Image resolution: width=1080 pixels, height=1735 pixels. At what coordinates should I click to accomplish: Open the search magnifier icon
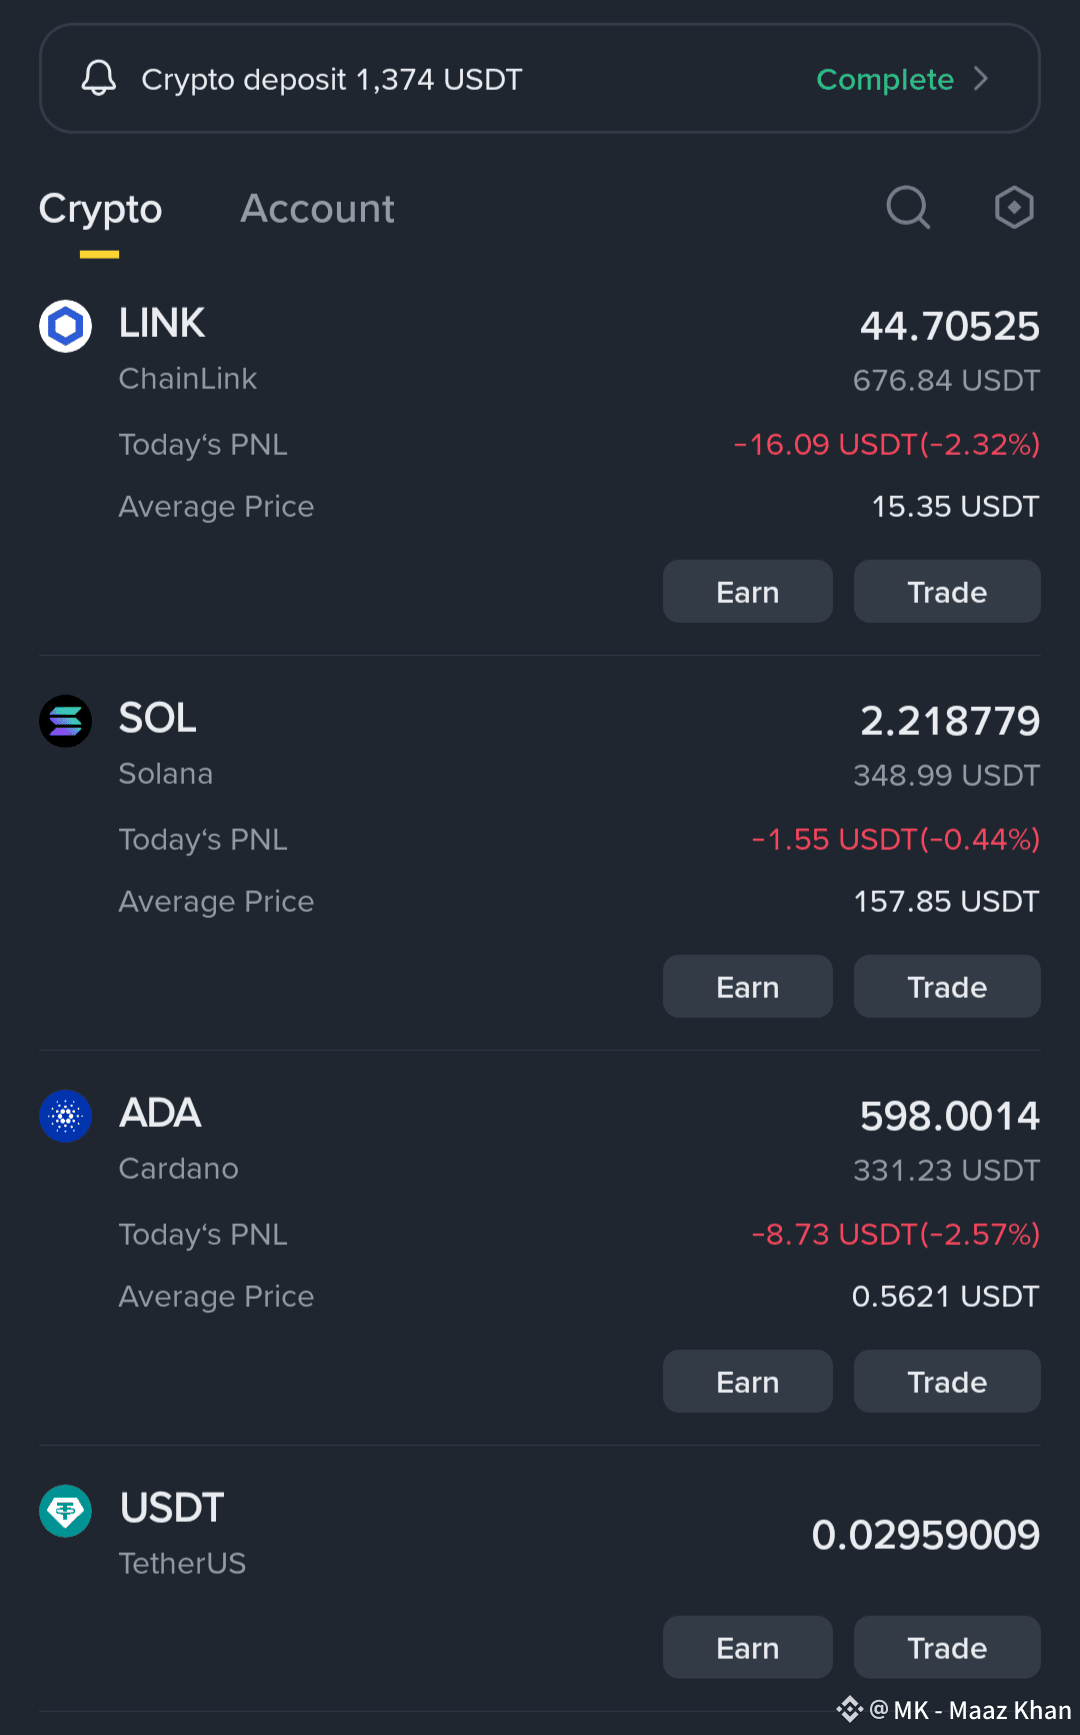(908, 208)
